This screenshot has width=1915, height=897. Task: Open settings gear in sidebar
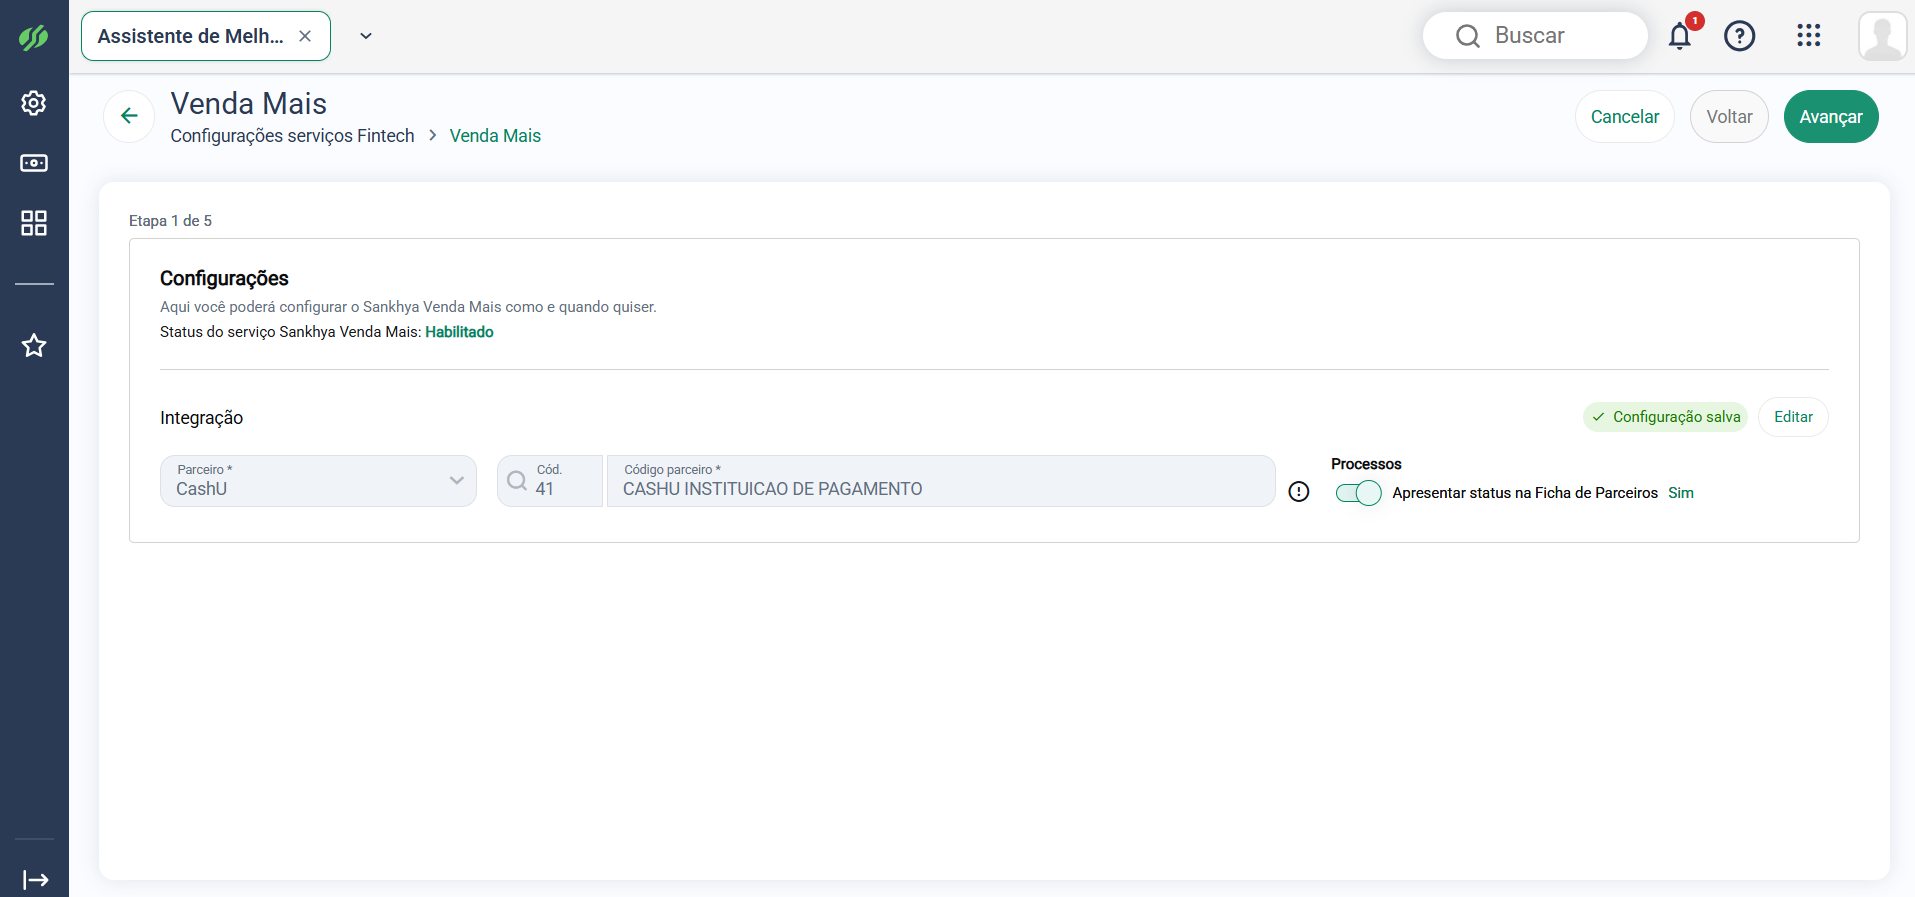[34, 103]
